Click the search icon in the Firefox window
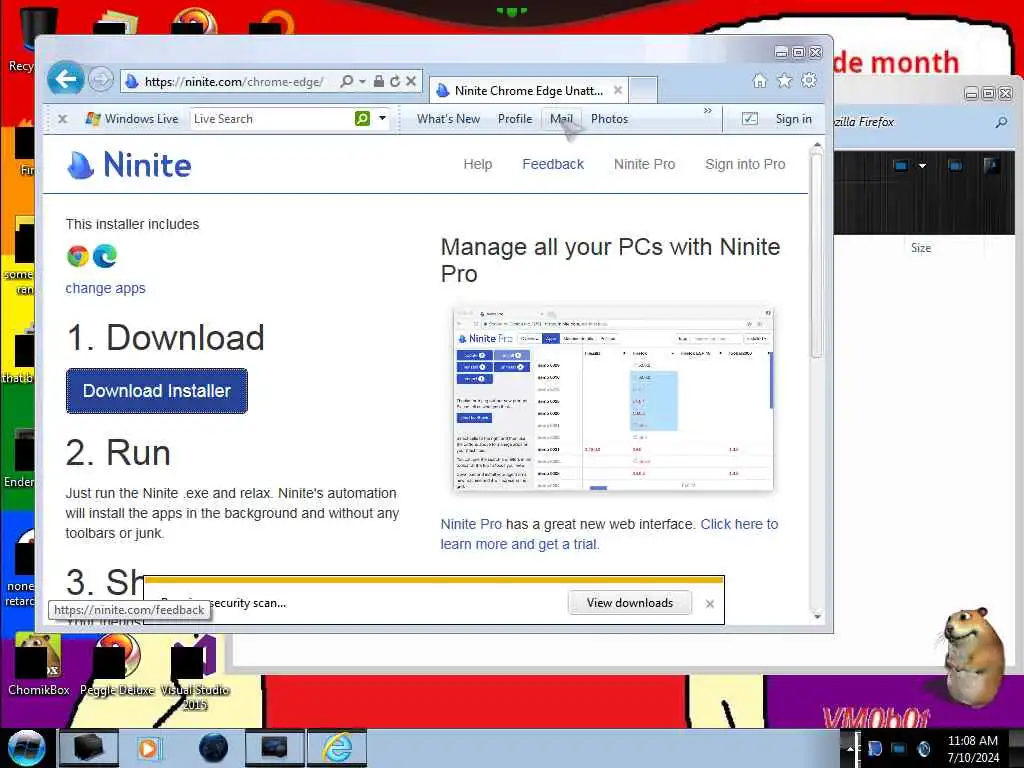 [x=1001, y=122]
